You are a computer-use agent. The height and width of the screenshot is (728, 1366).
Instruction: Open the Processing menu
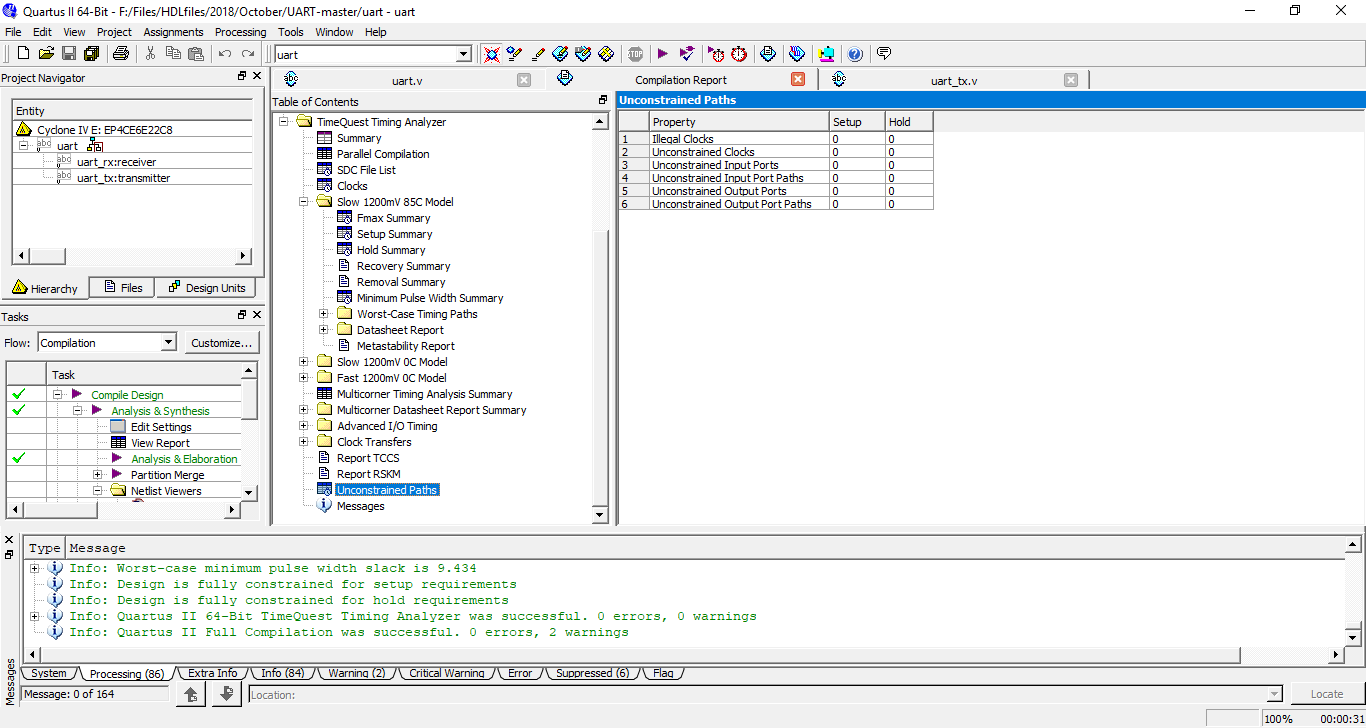(x=240, y=32)
